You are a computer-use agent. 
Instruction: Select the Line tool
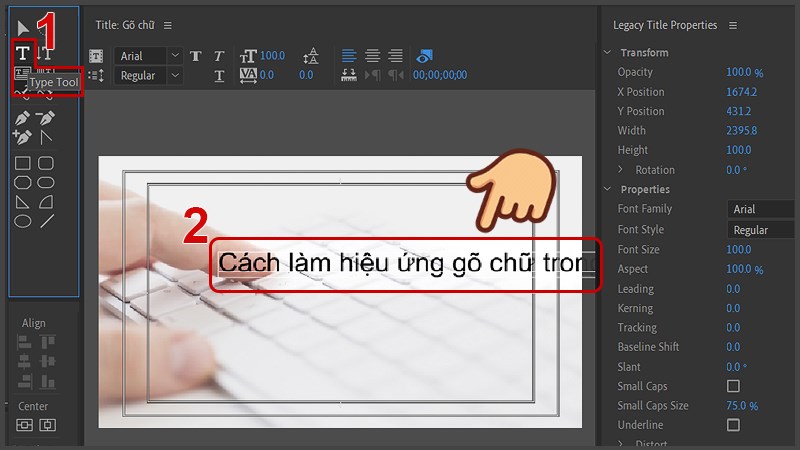pyautogui.click(x=46, y=221)
